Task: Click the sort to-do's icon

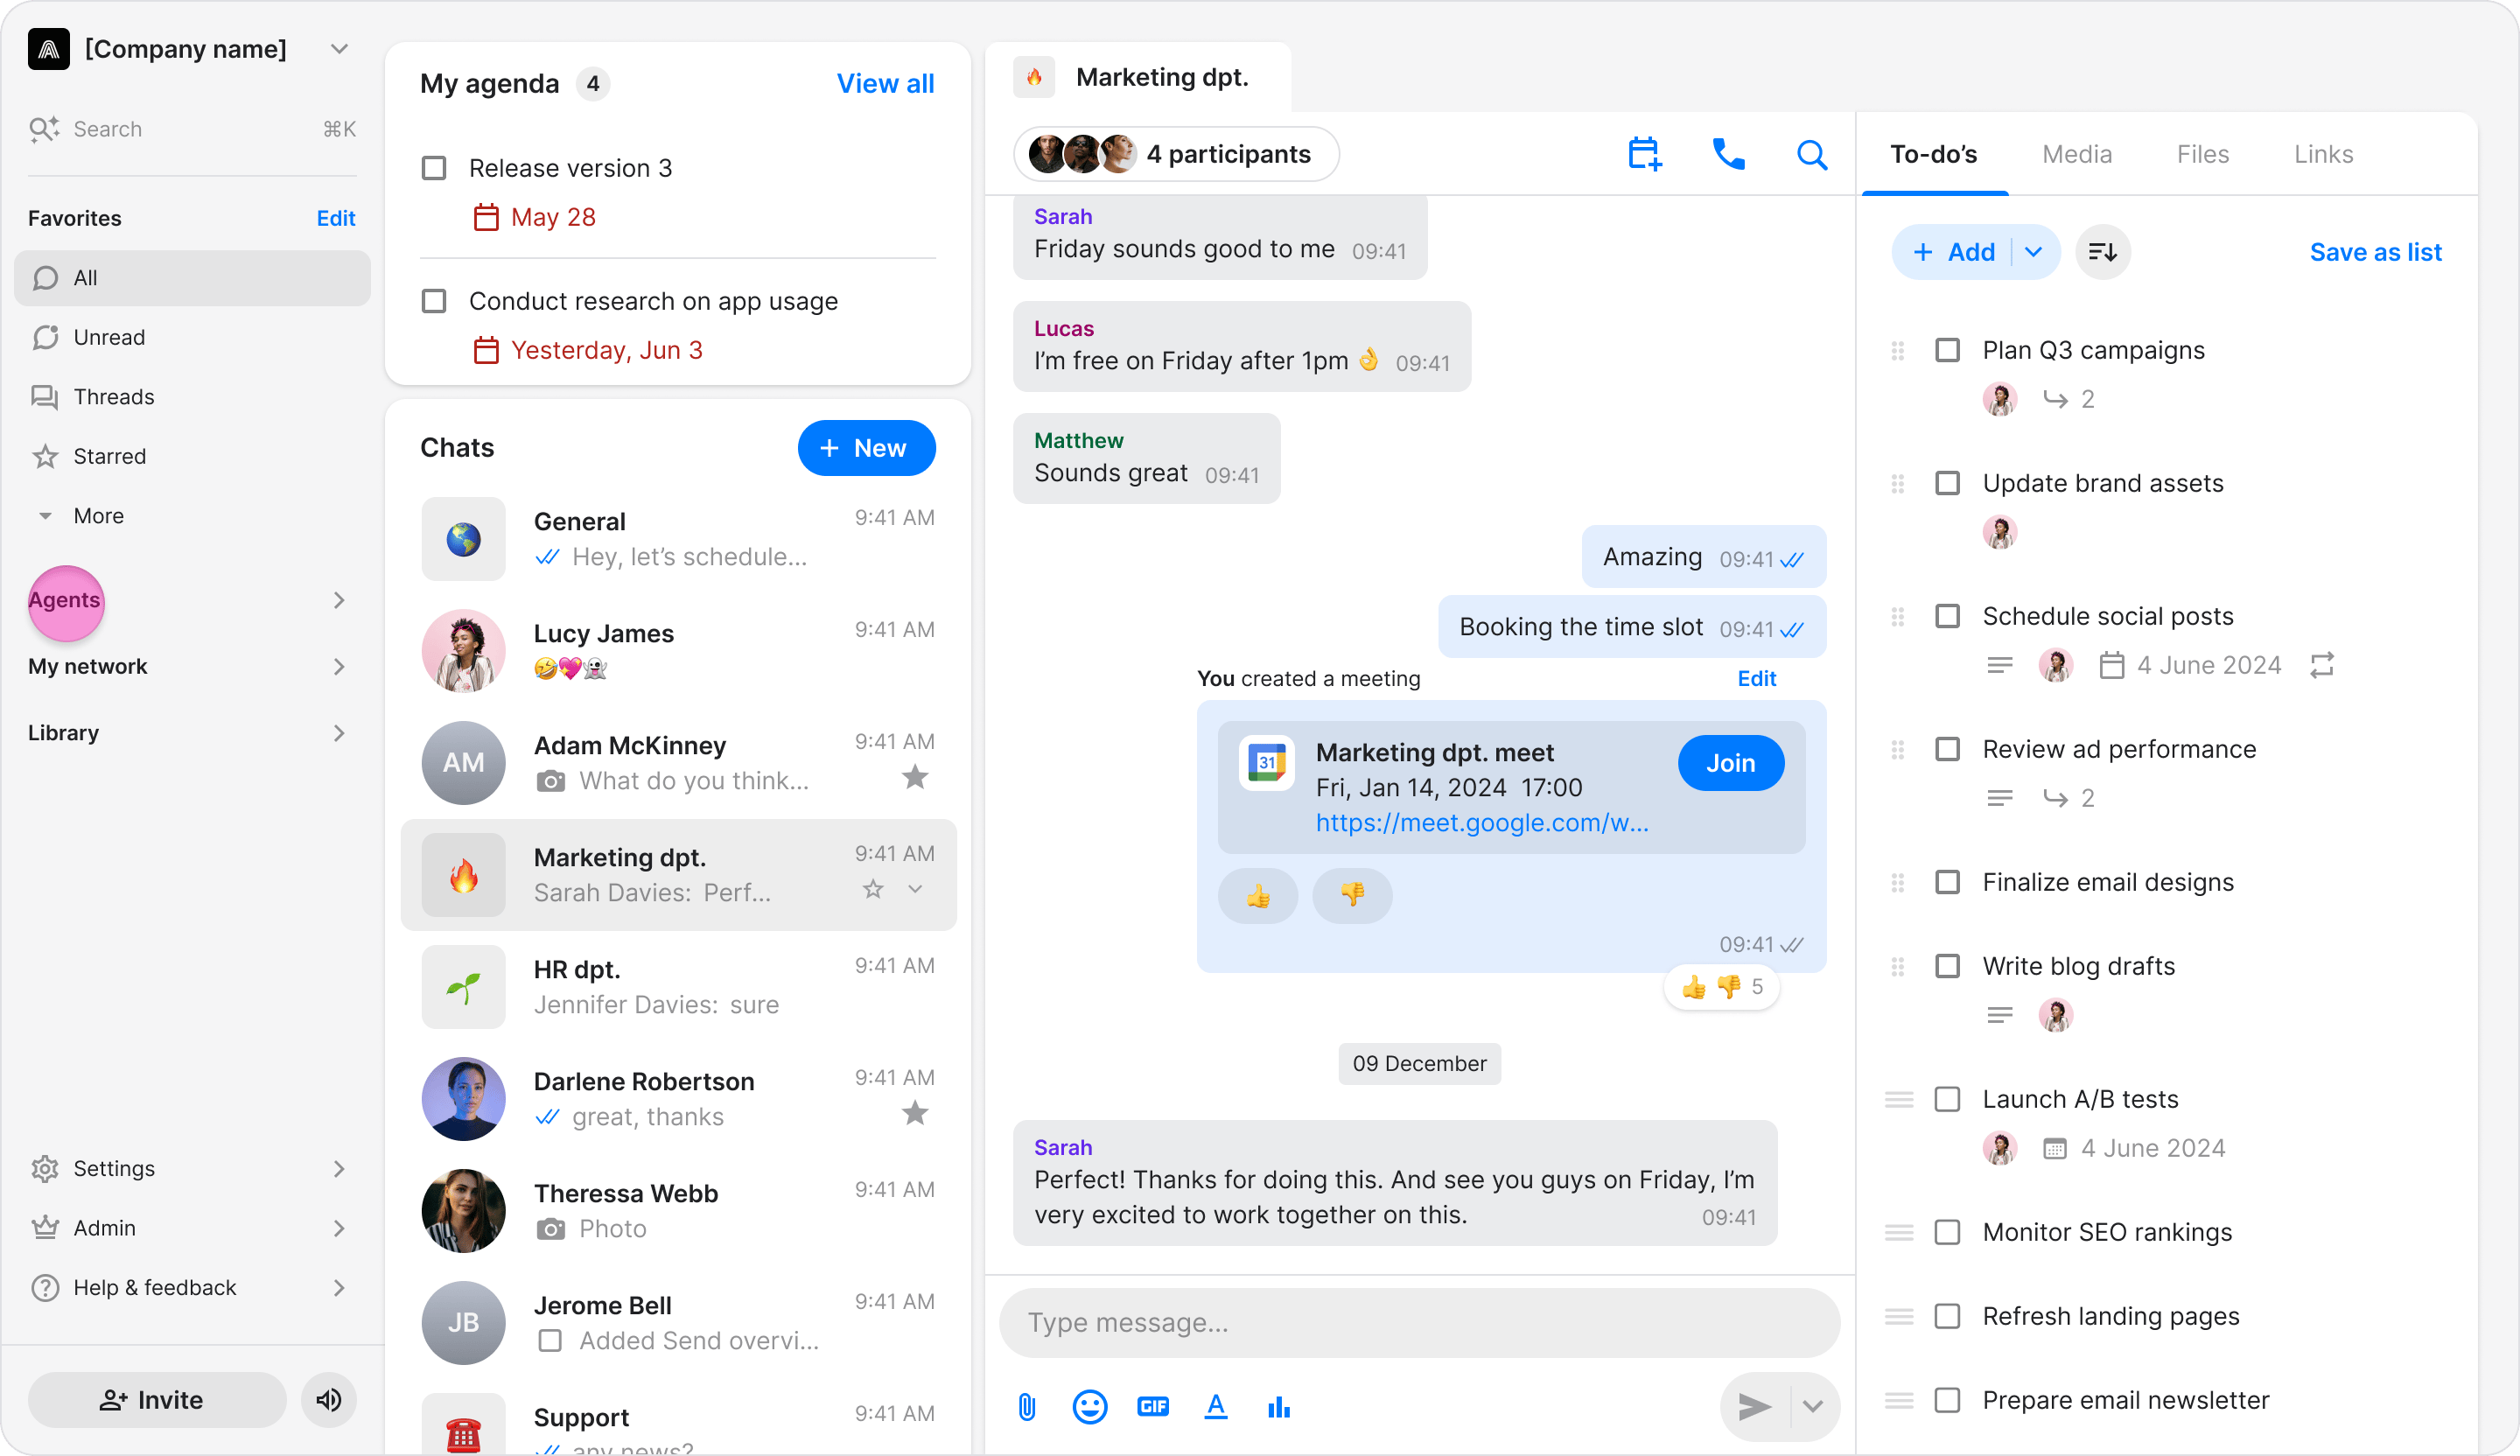Action: pos(2103,252)
